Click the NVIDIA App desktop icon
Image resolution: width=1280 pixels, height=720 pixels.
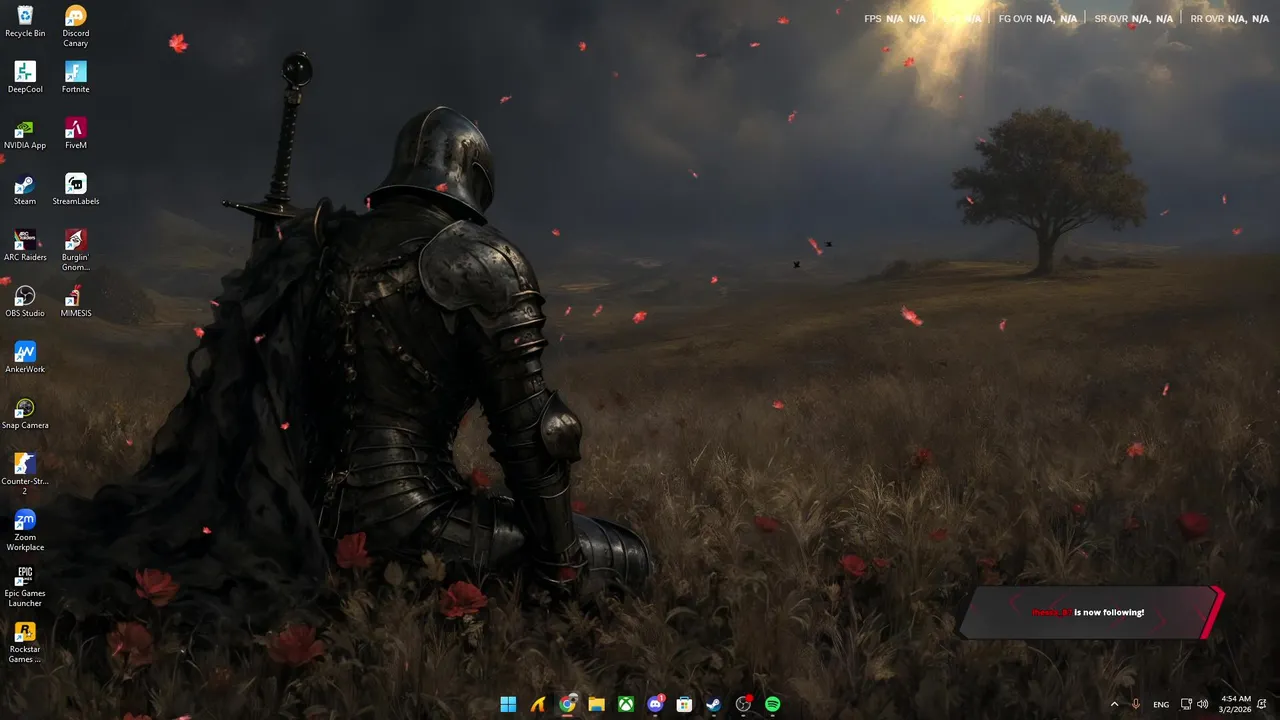(25, 133)
